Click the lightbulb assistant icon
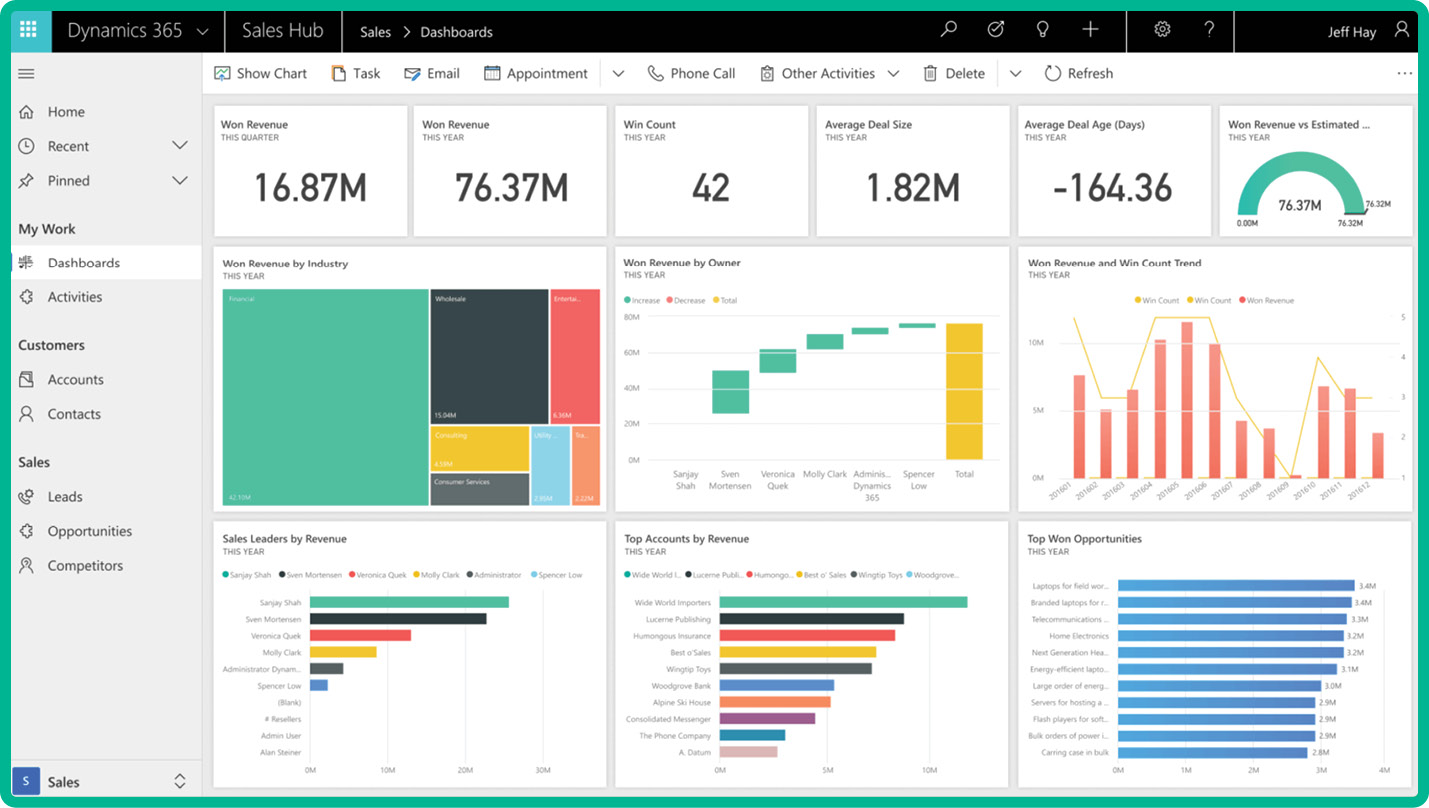 click(x=1042, y=30)
